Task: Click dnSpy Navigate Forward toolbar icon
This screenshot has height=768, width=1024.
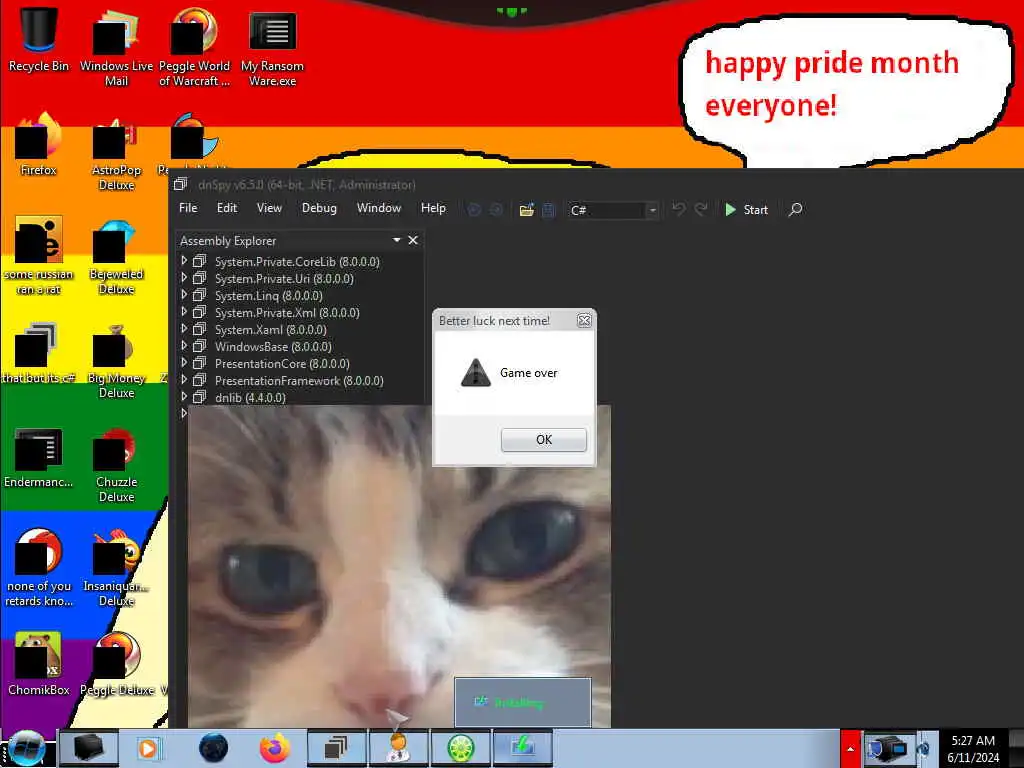Action: tap(496, 210)
